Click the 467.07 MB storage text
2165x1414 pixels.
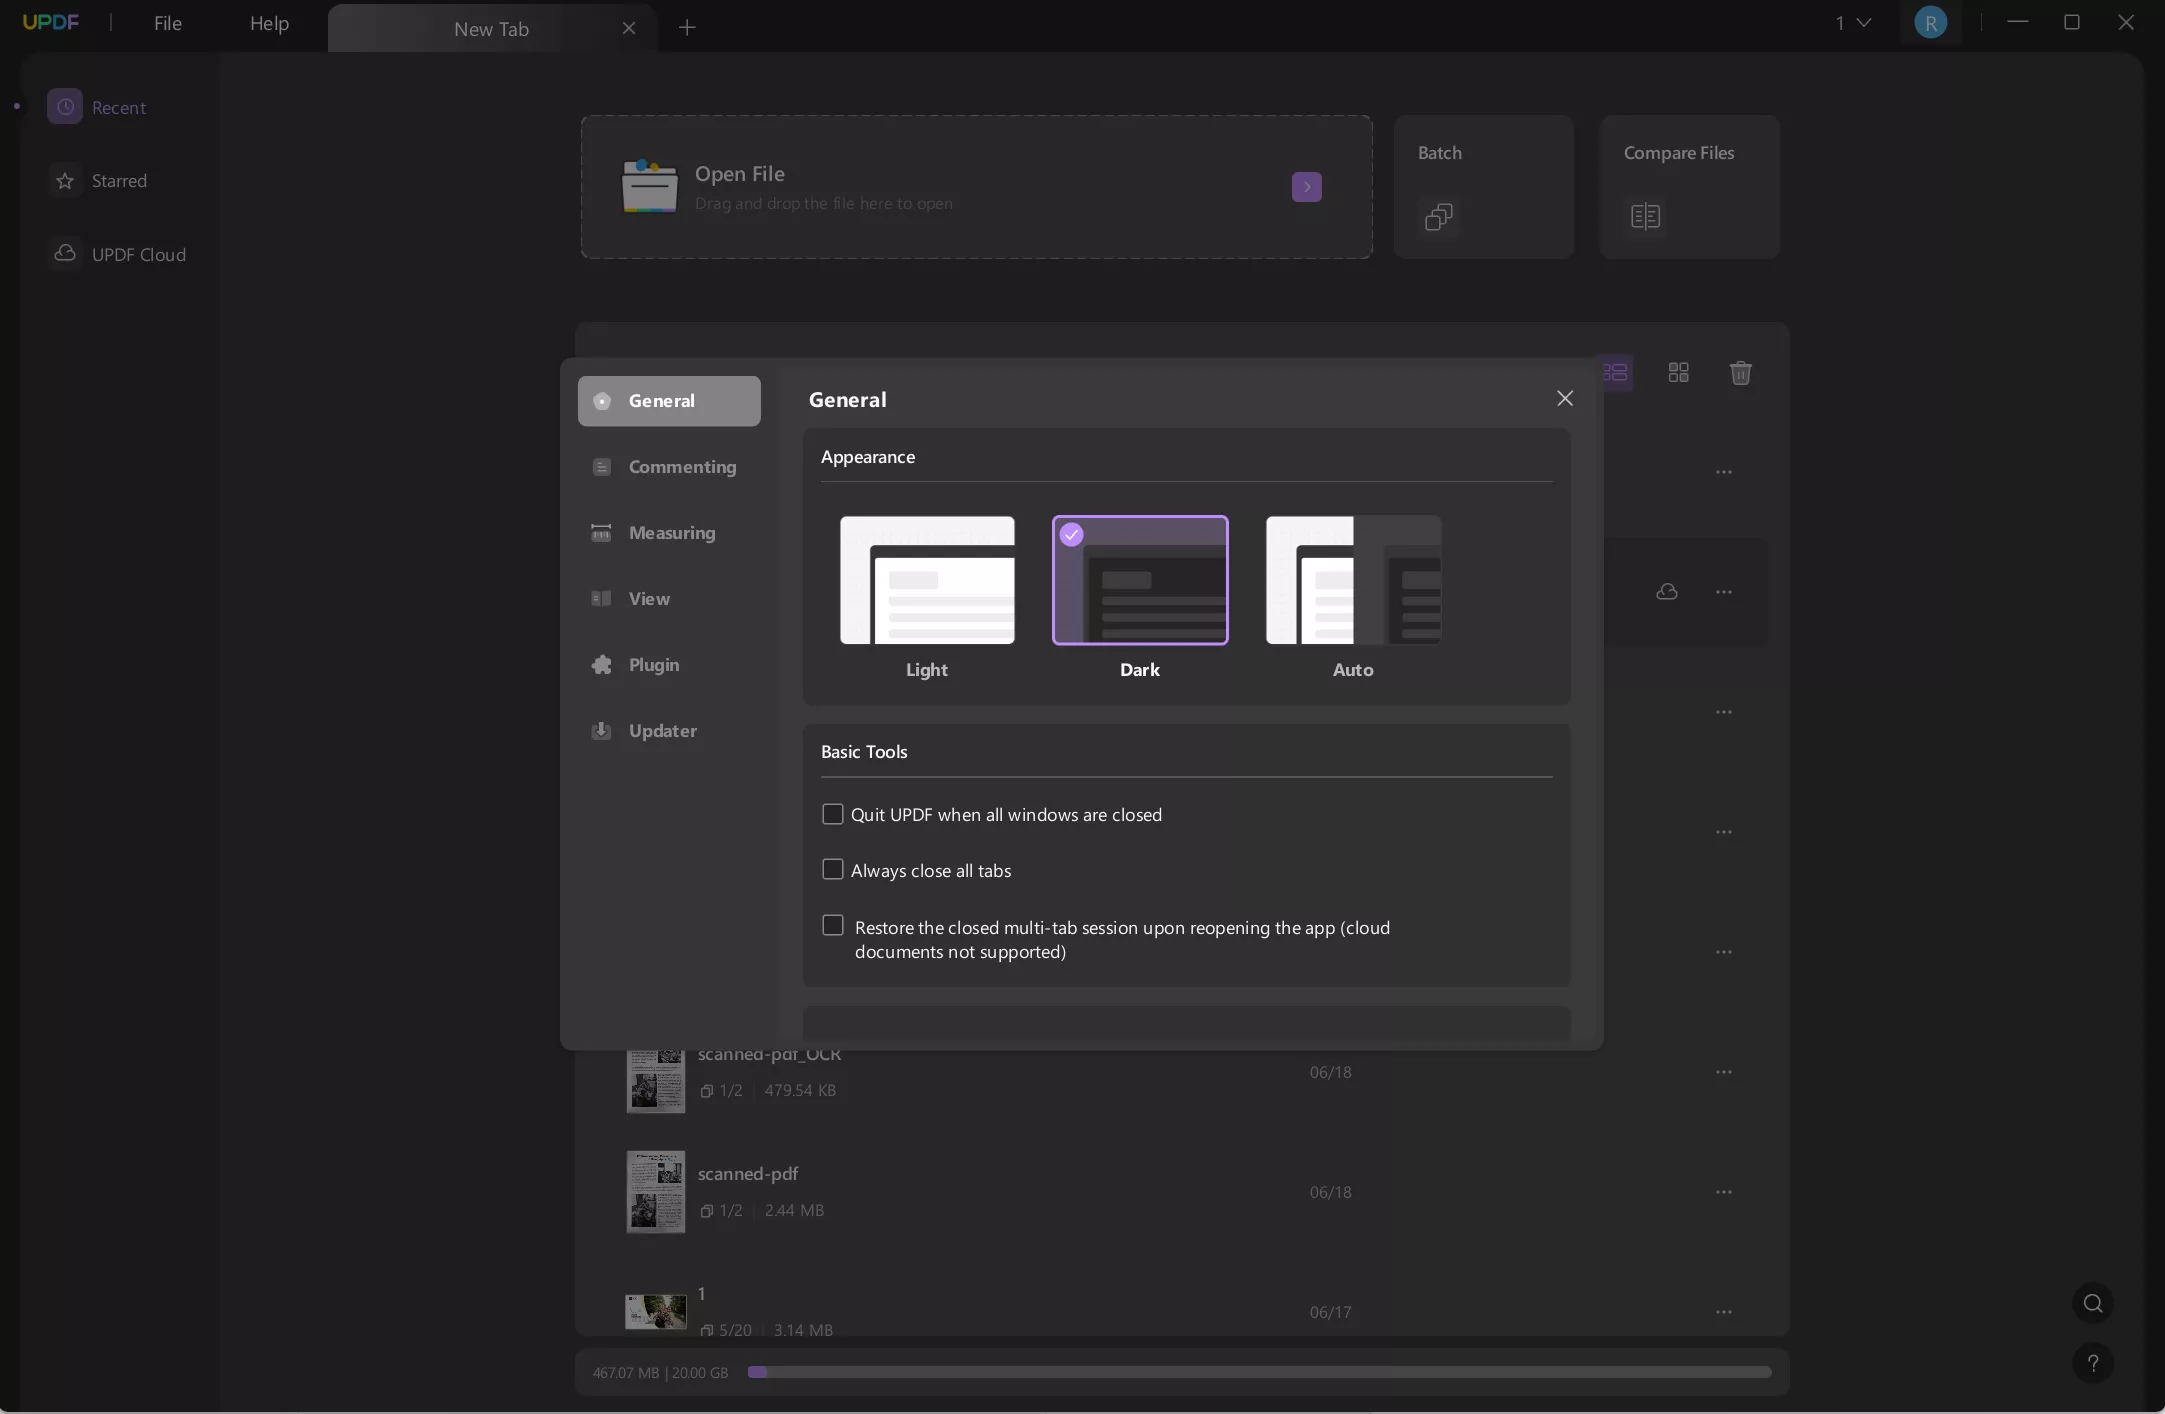point(626,1373)
